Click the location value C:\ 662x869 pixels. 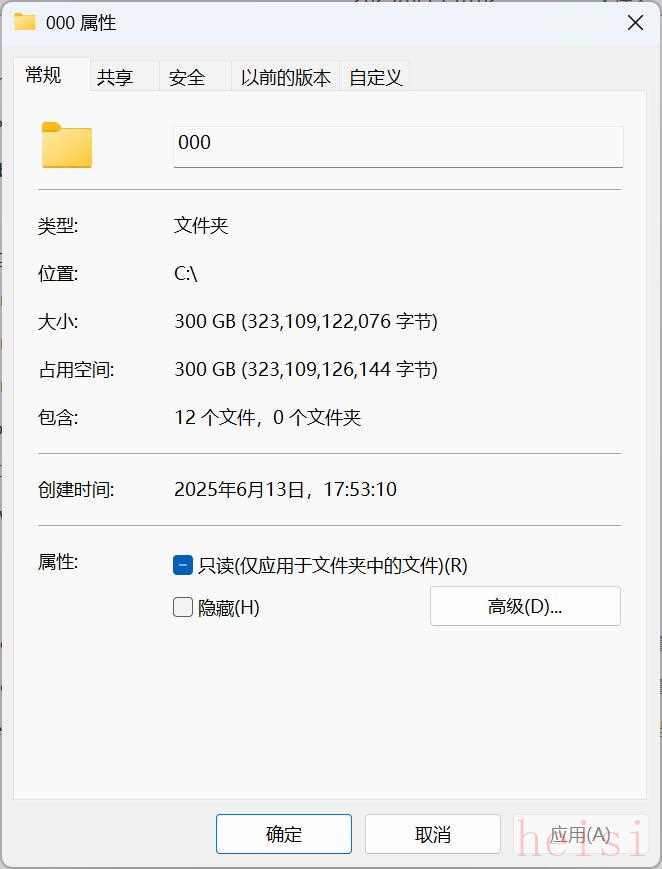[x=186, y=273]
